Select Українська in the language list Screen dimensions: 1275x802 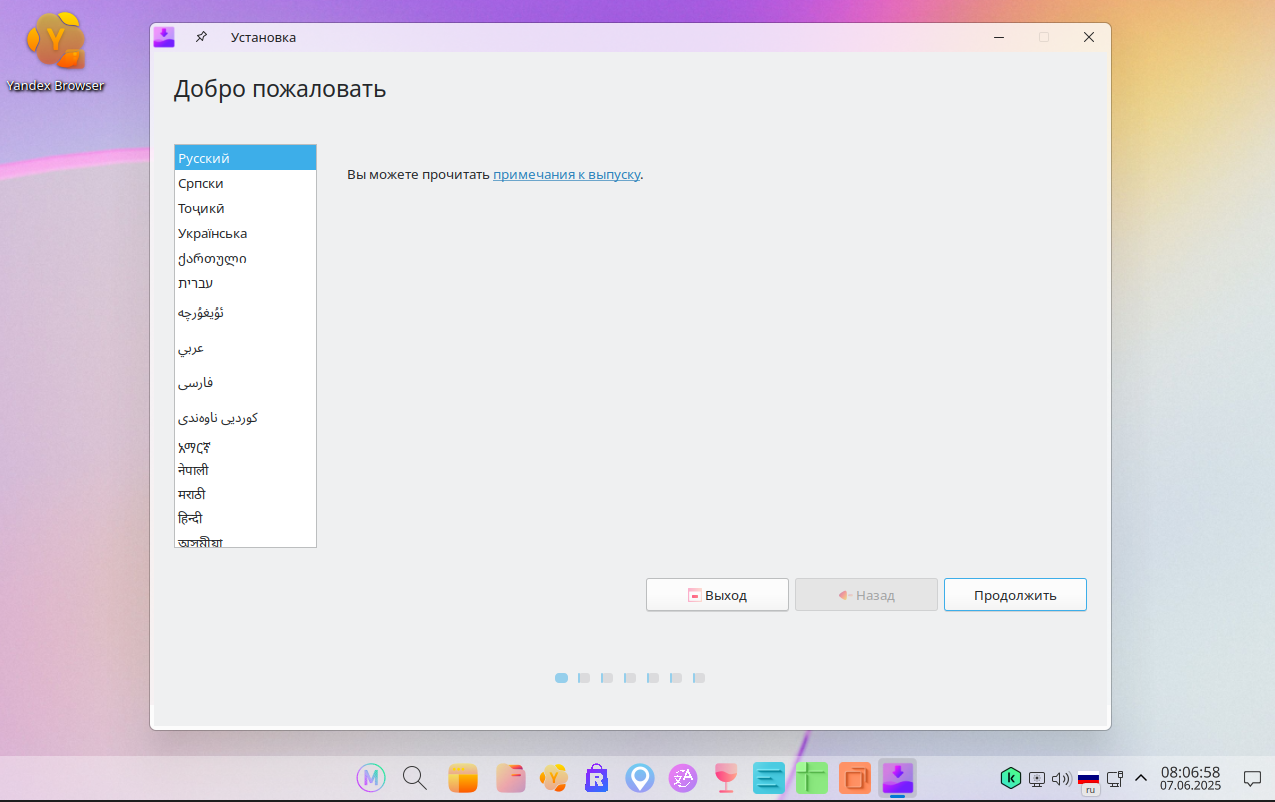245,233
